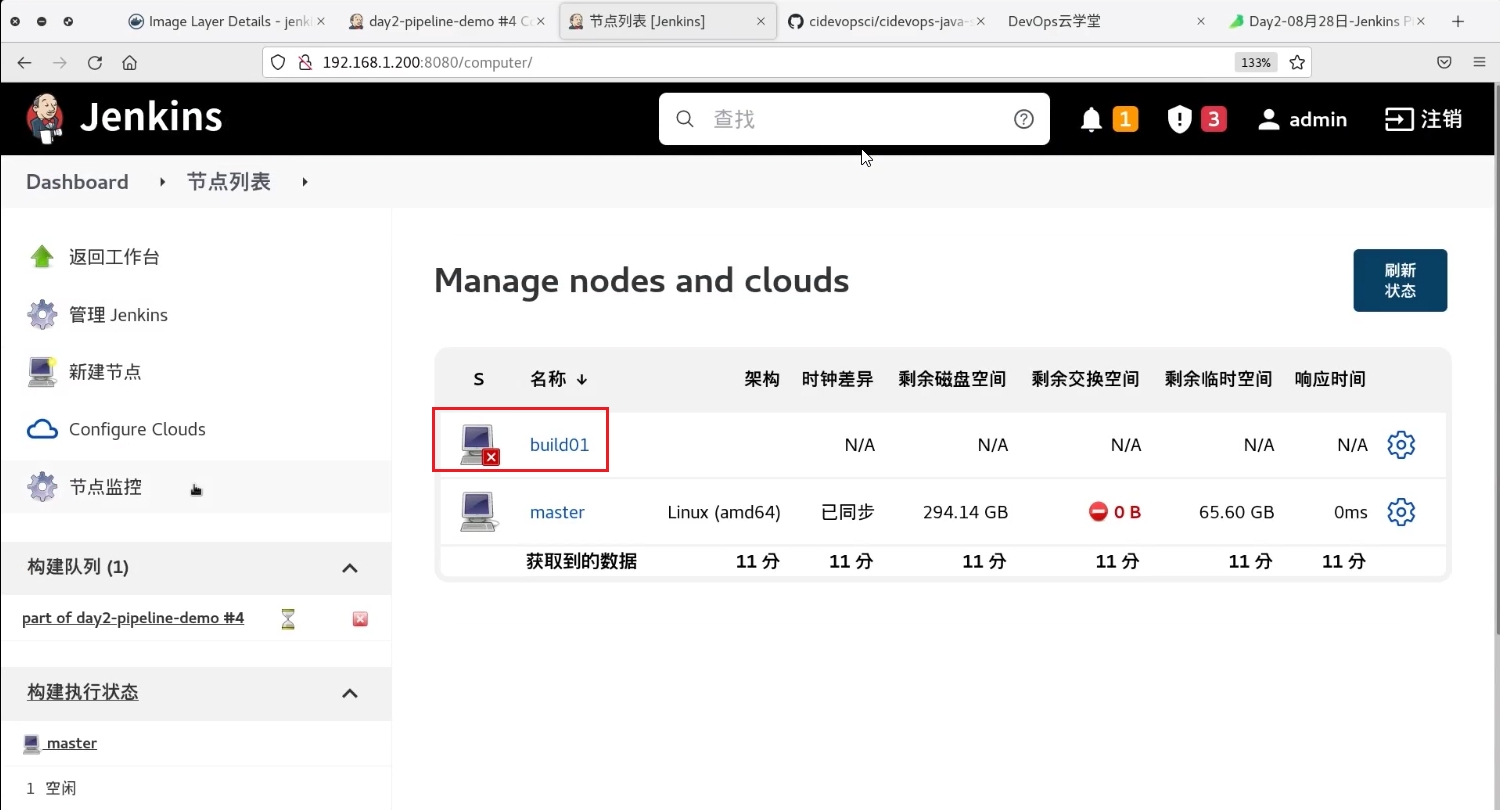This screenshot has height=810, width=1500.
Task: Open the search help question-mark icon
Action: [1023, 119]
